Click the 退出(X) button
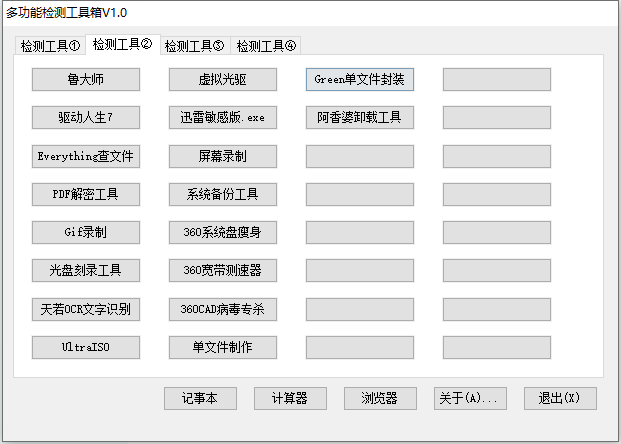The width and height of the screenshot is (621, 444). (560, 398)
